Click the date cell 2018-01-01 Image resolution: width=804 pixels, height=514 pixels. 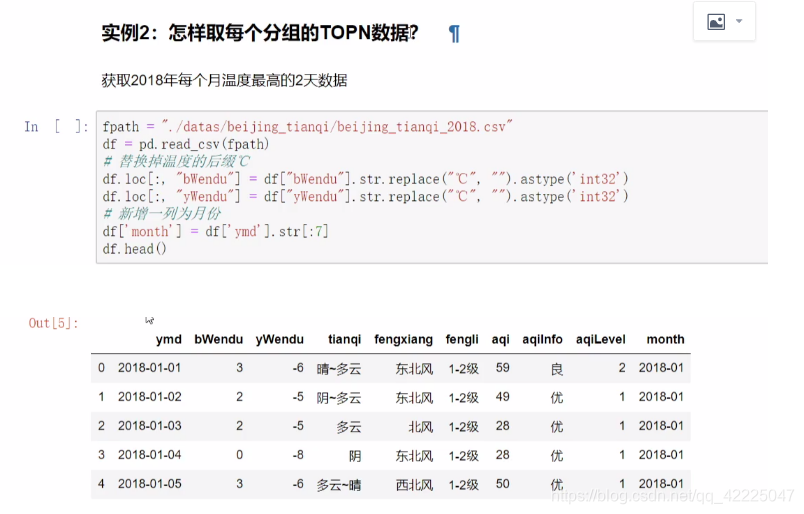point(149,368)
